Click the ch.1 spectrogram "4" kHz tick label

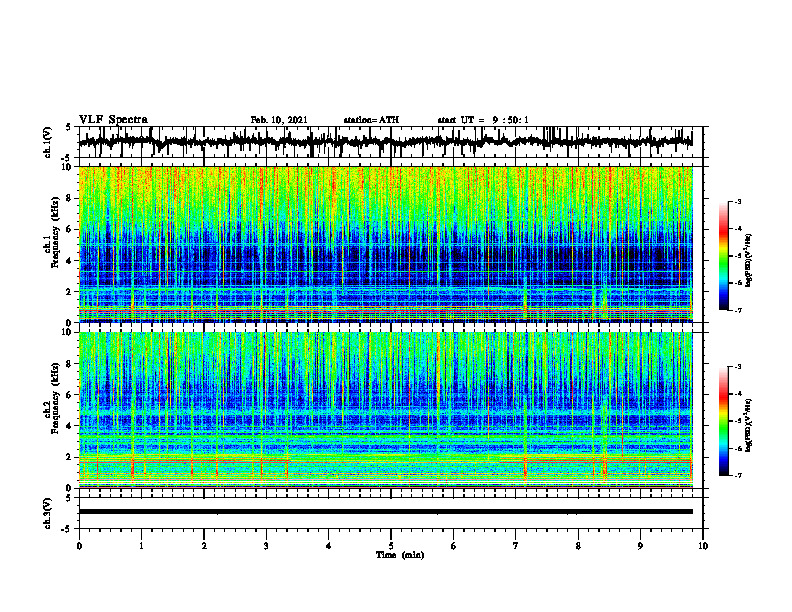click(70, 261)
